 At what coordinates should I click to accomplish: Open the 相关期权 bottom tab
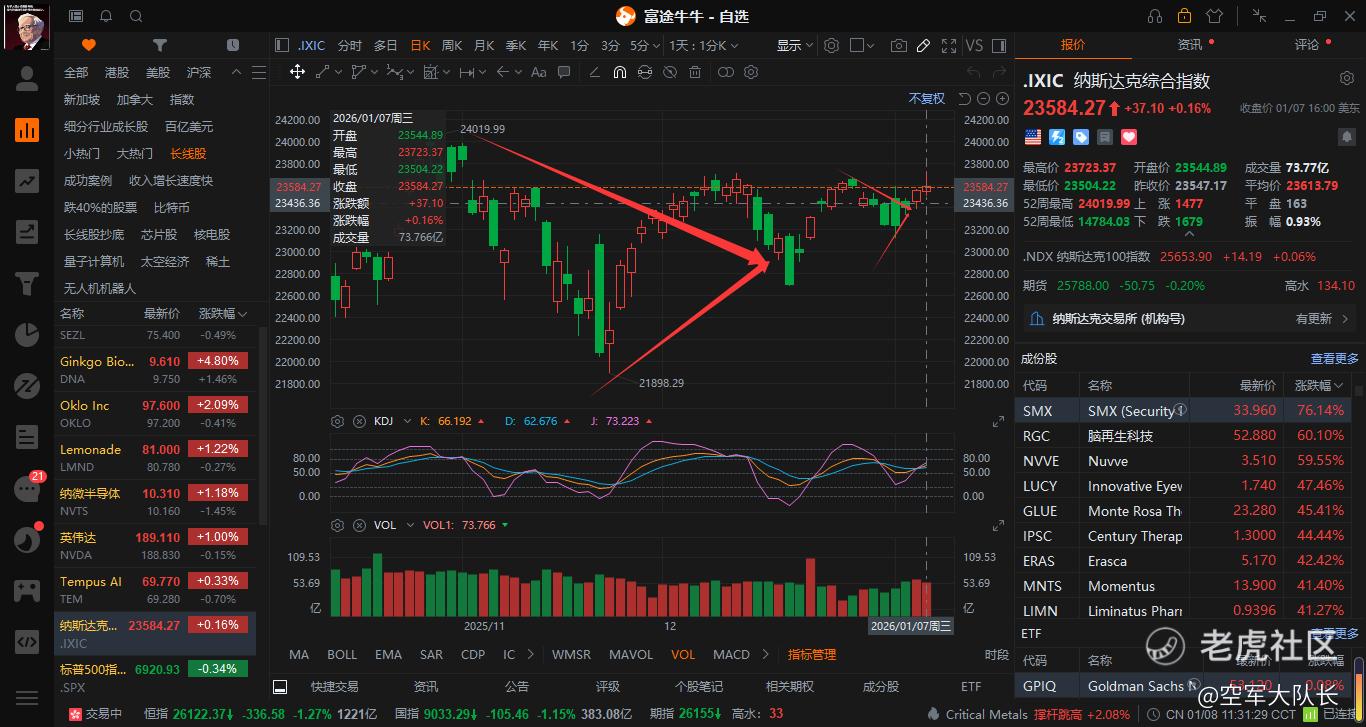click(790, 687)
